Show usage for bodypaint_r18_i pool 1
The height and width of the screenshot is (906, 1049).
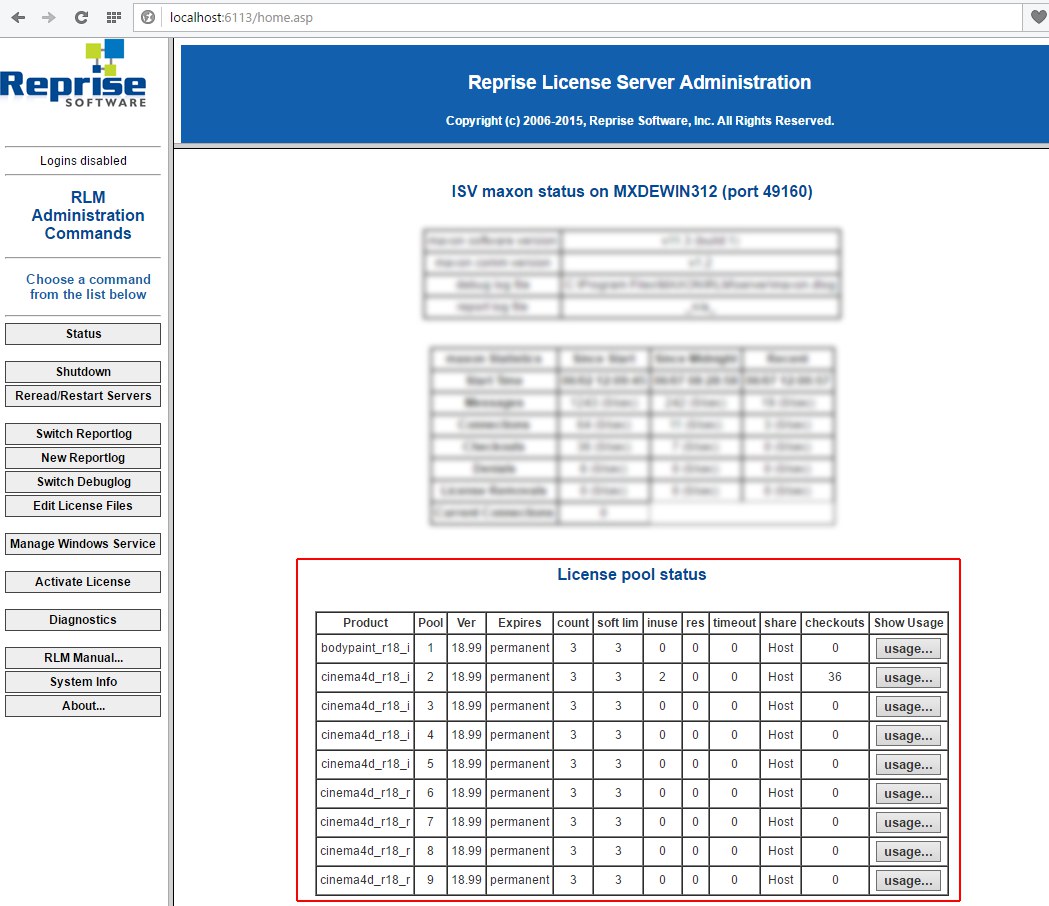pos(908,649)
